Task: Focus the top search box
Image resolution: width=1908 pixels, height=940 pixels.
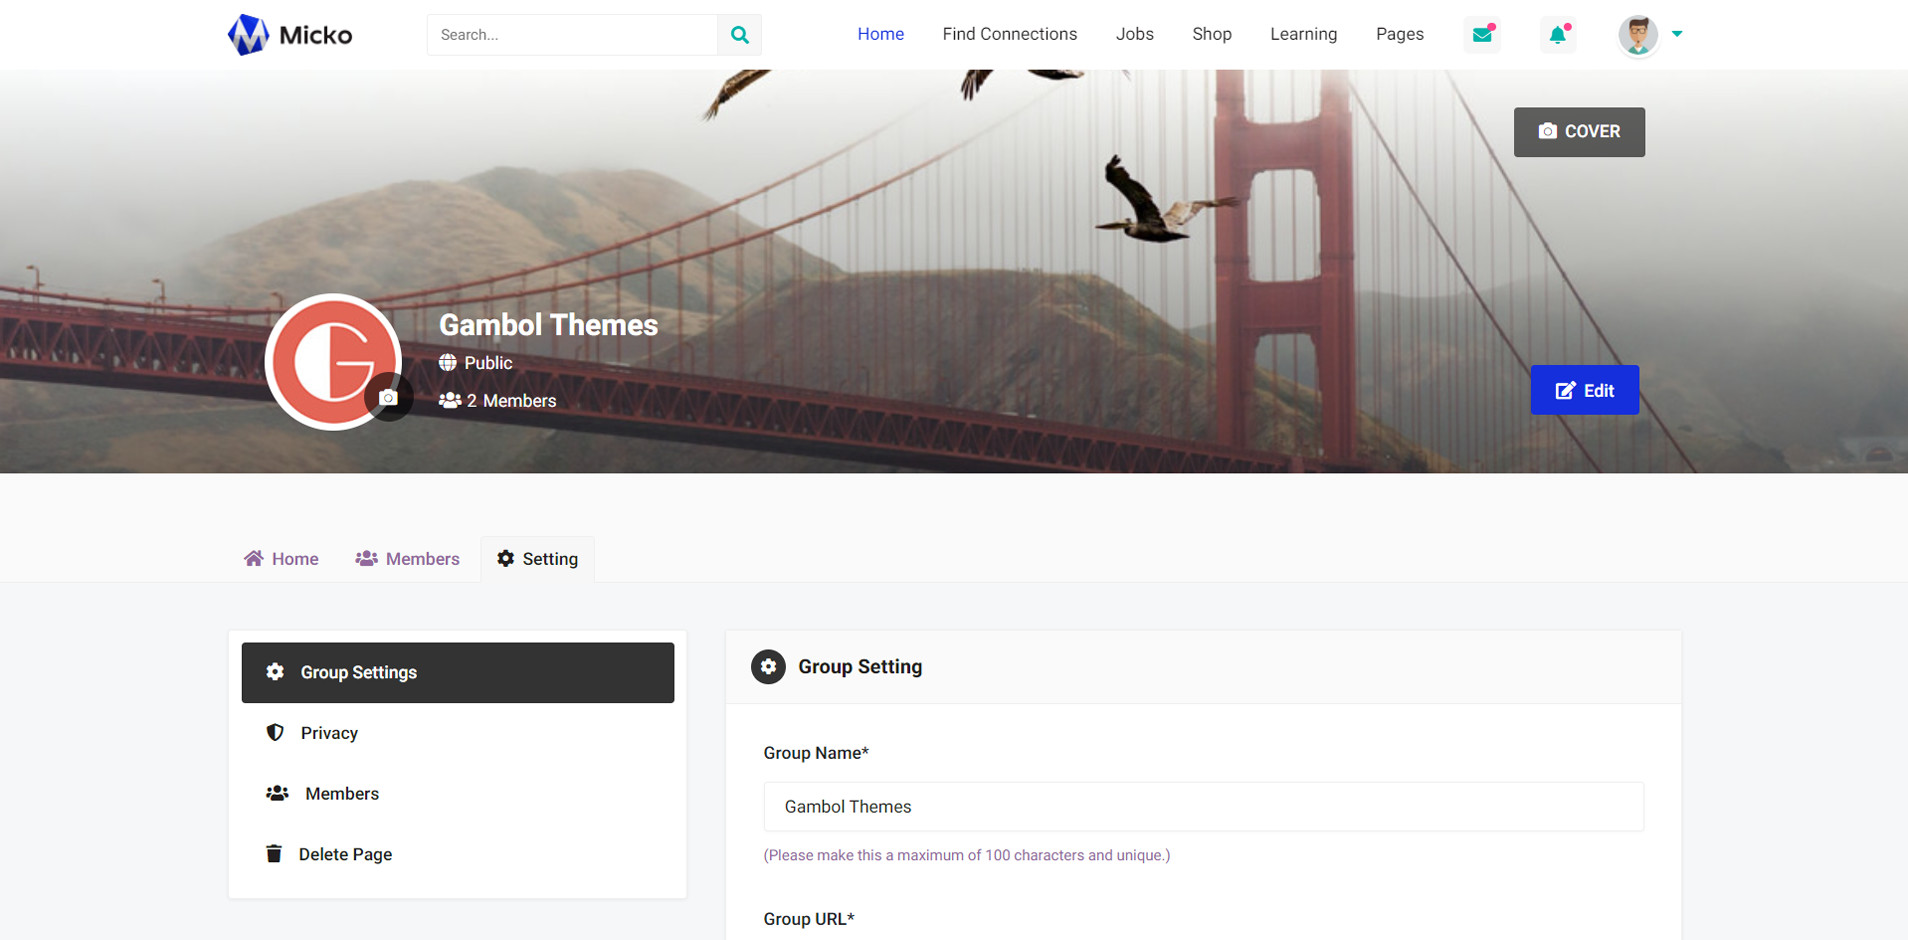Action: (572, 35)
